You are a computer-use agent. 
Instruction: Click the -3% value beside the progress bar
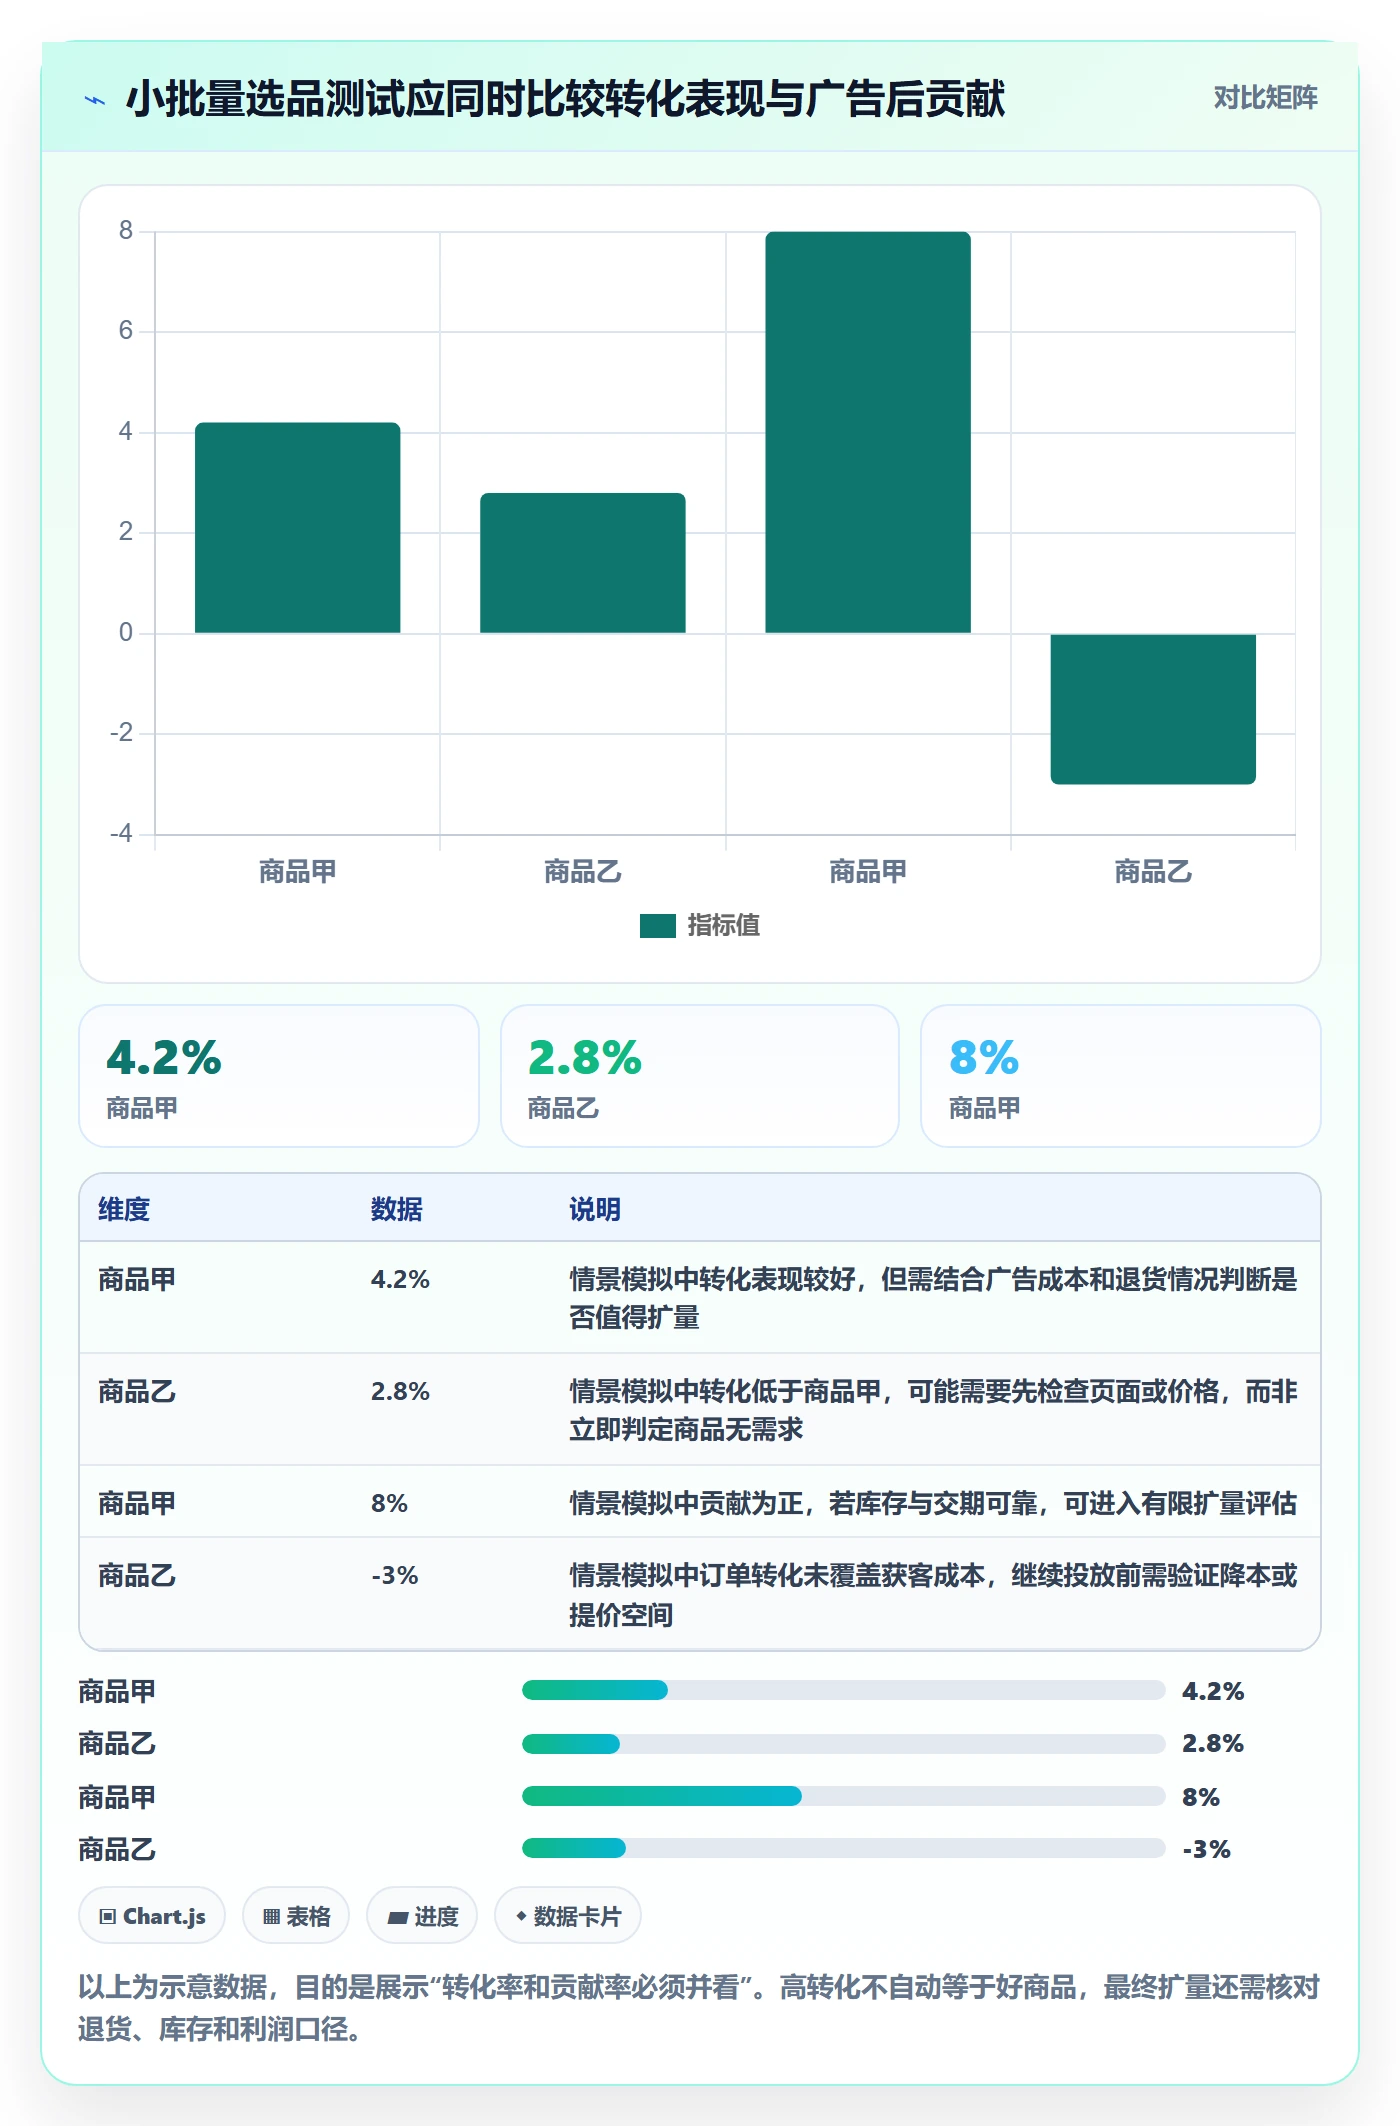click(1206, 1849)
